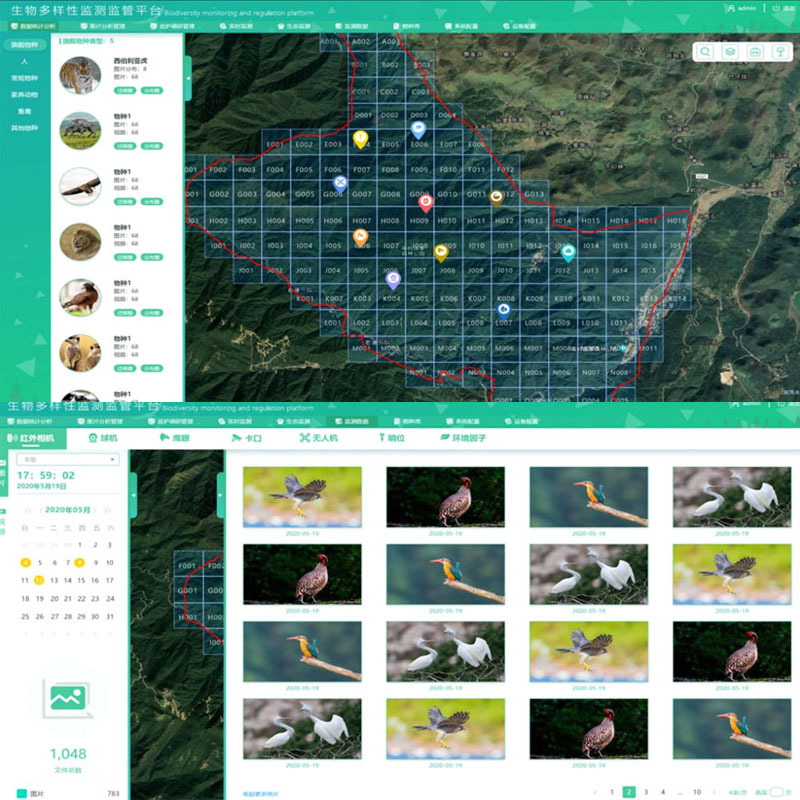Click the large image file count icon
This screenshot has height=800, width=800.
click(x=68, y=697)
